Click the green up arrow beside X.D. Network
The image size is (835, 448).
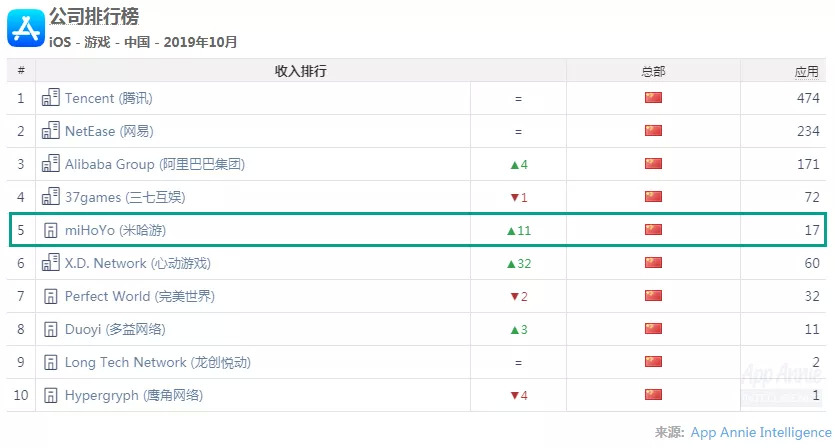pyautogui.click(x=511, y=263)
